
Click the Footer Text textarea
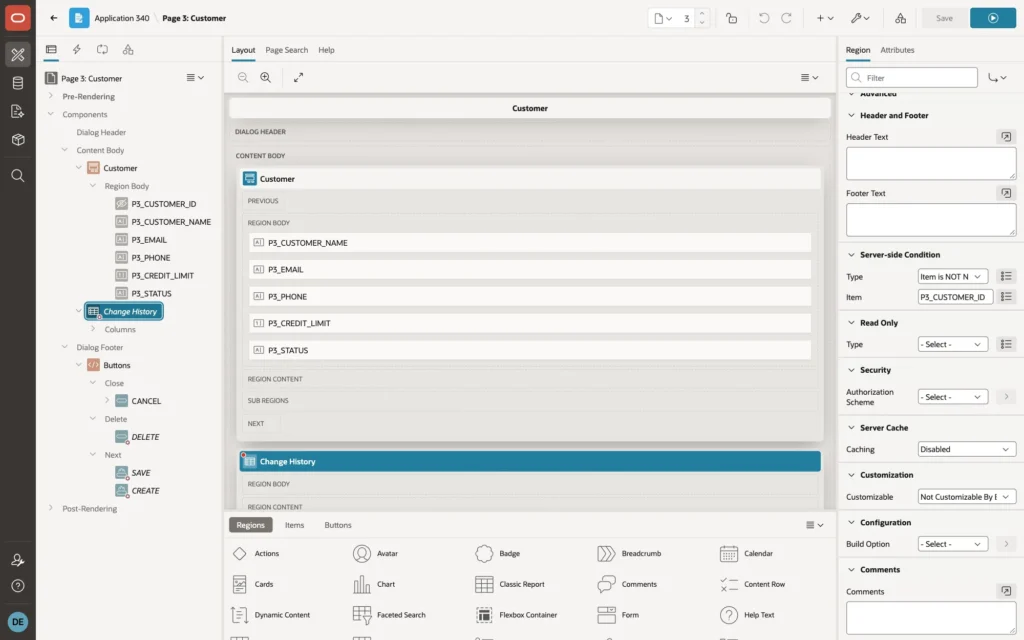tap(931, 220)
